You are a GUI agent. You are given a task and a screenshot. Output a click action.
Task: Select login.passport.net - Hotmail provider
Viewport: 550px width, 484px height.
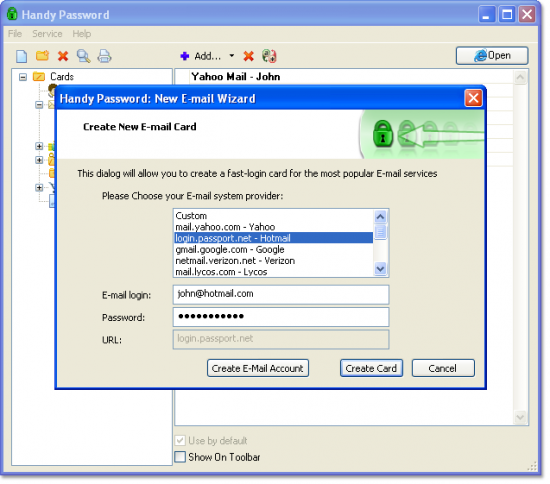pyautogui.click(x=274, y=238)
